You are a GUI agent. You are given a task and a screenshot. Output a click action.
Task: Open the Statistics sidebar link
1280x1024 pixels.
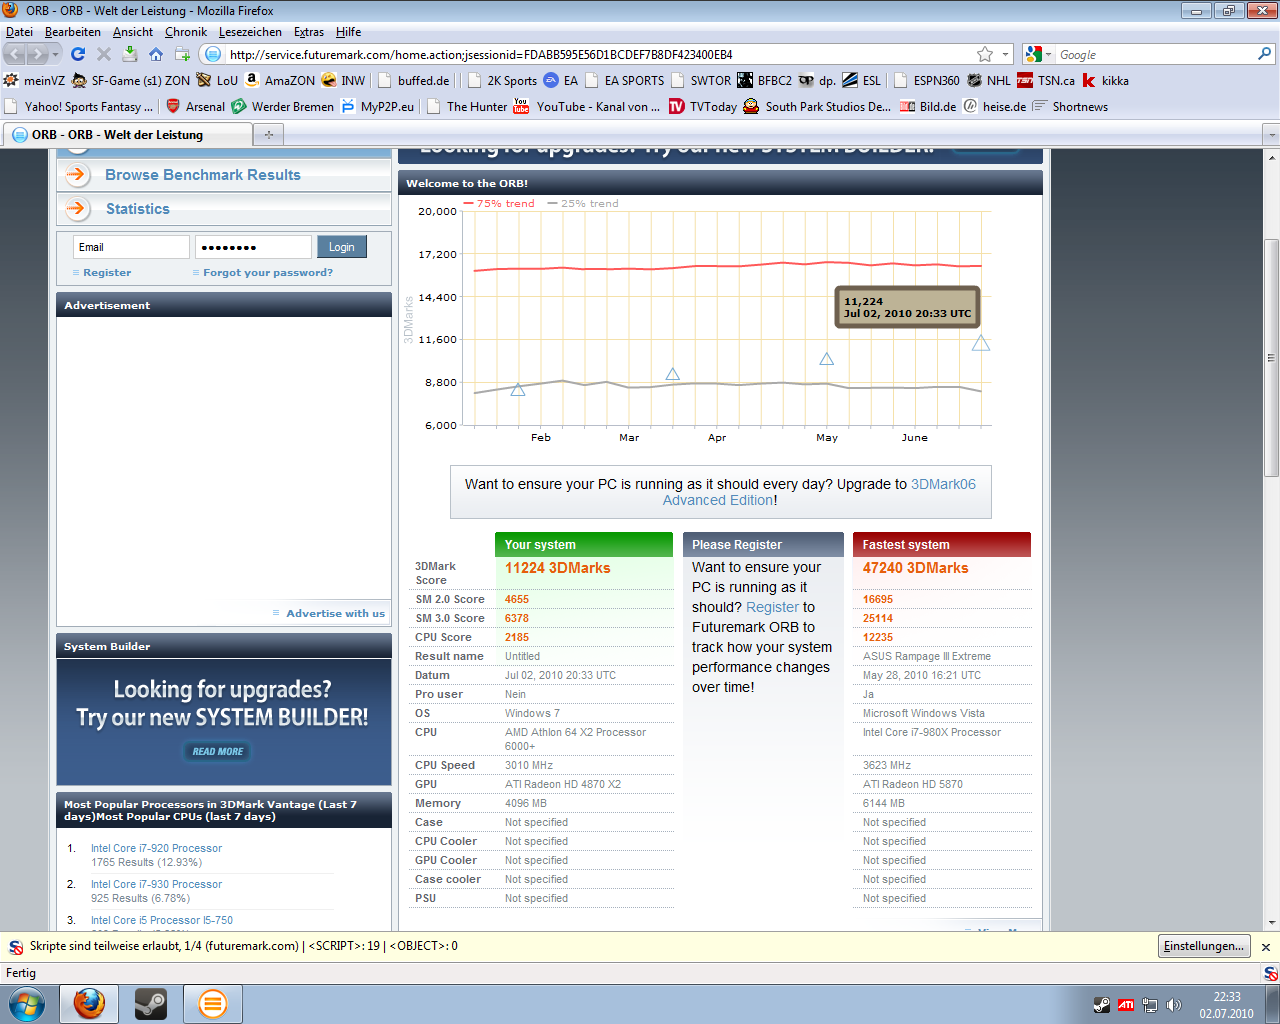(138, 209)
